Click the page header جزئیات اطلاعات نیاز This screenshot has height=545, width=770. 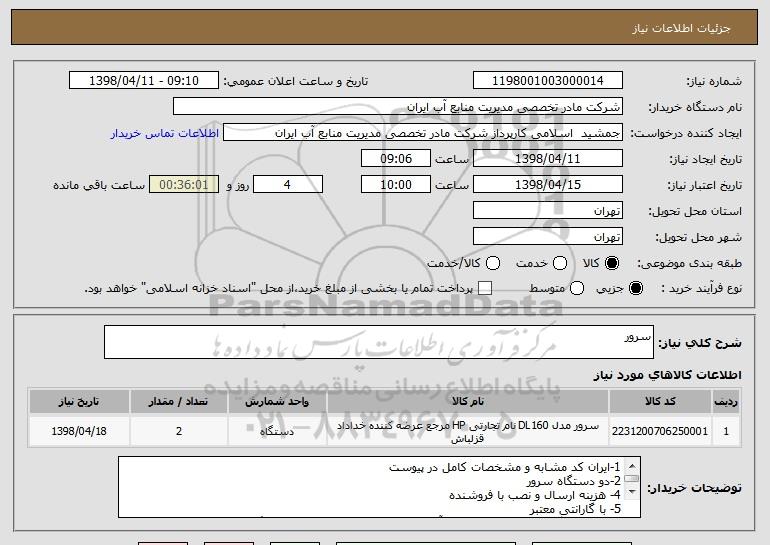point(681,28)
